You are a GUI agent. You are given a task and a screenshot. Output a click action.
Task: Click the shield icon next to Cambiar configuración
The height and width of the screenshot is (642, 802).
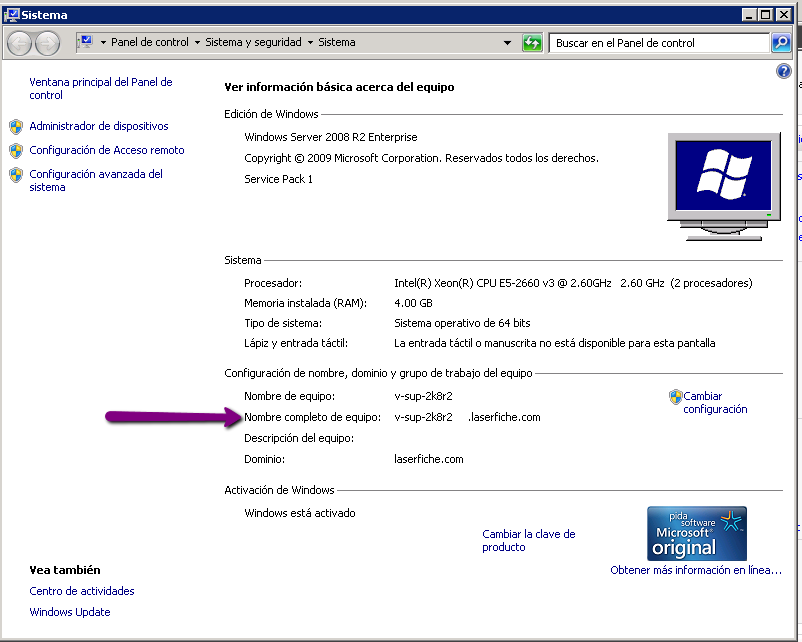pos(676,396)
